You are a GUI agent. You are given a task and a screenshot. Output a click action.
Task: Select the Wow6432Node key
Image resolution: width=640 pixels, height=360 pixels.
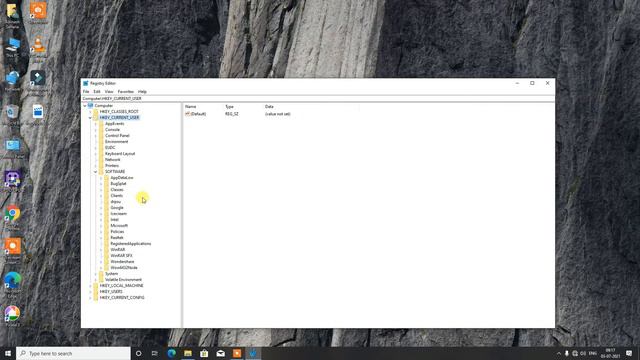click(124, 268)
